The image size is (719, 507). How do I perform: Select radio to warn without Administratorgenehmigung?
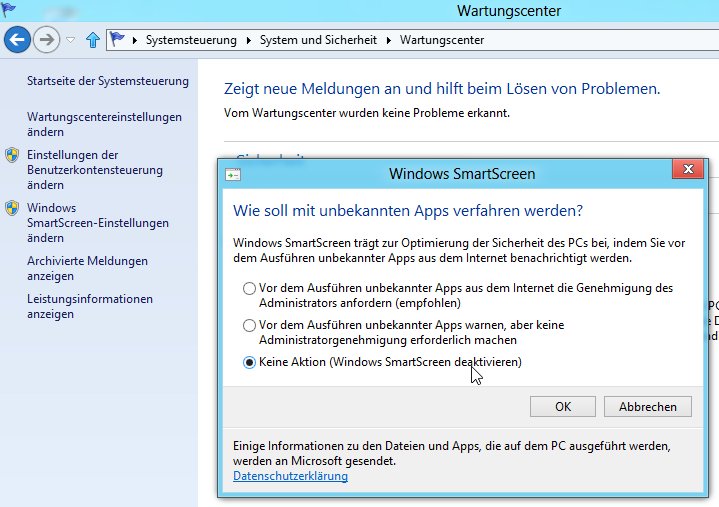[249, 325]
